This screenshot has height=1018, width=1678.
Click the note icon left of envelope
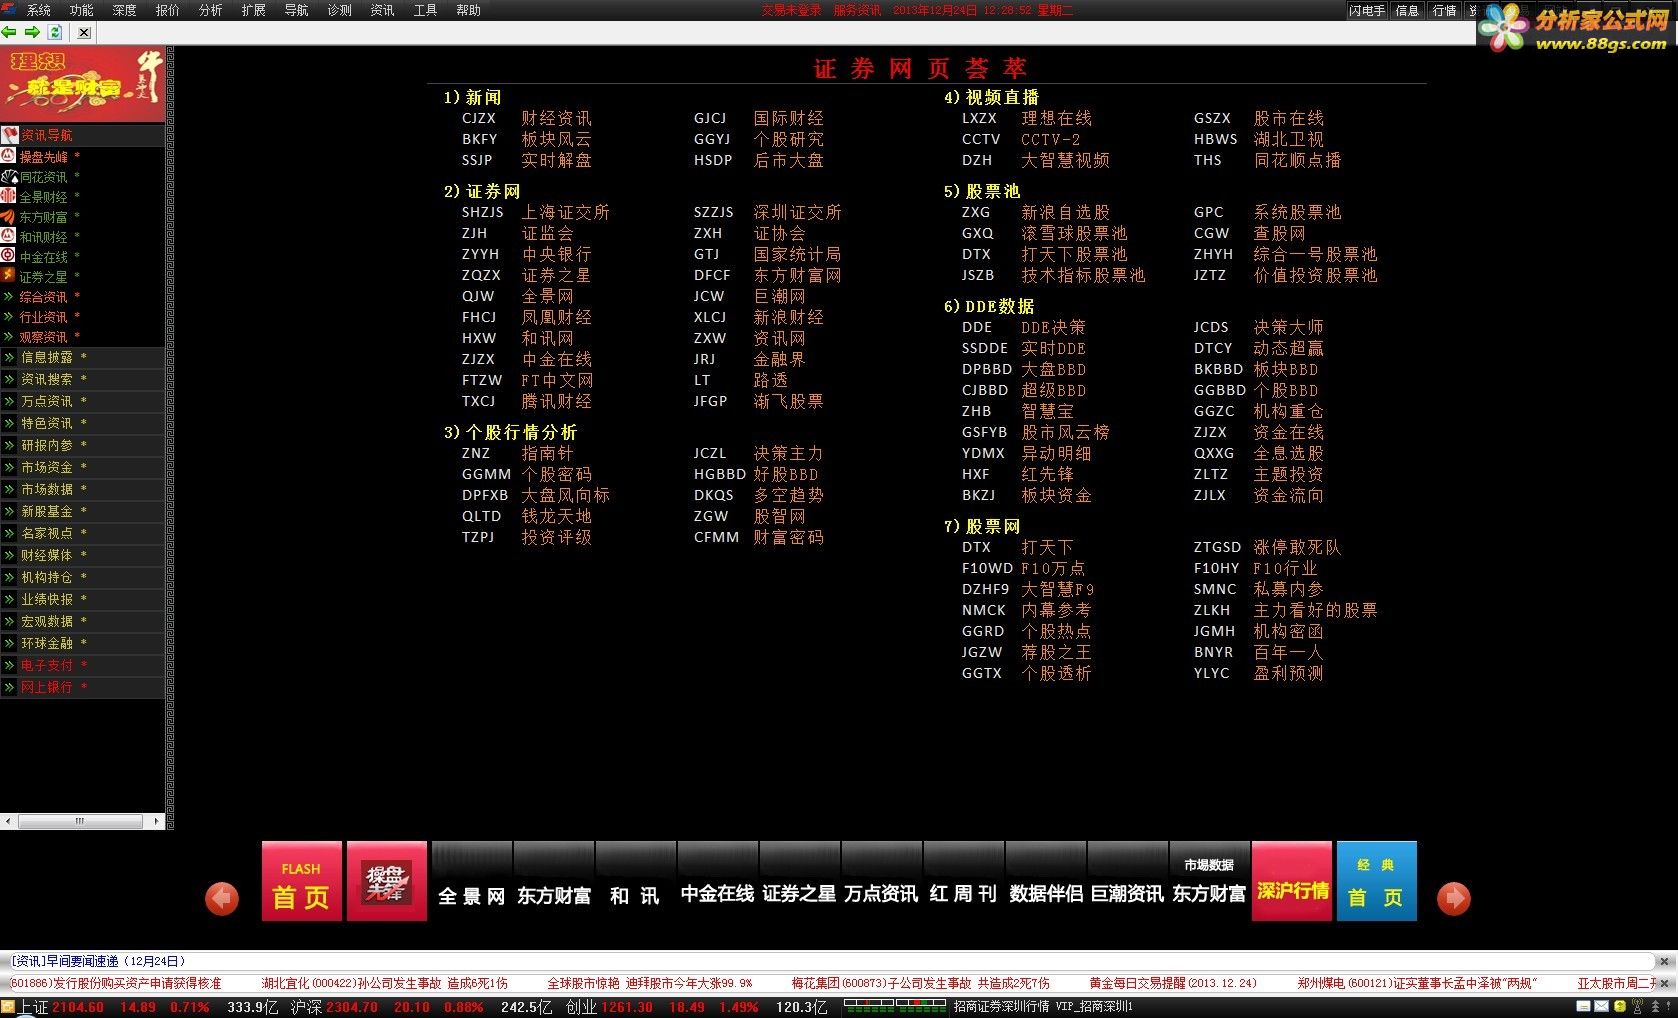coord(1585,1007)
